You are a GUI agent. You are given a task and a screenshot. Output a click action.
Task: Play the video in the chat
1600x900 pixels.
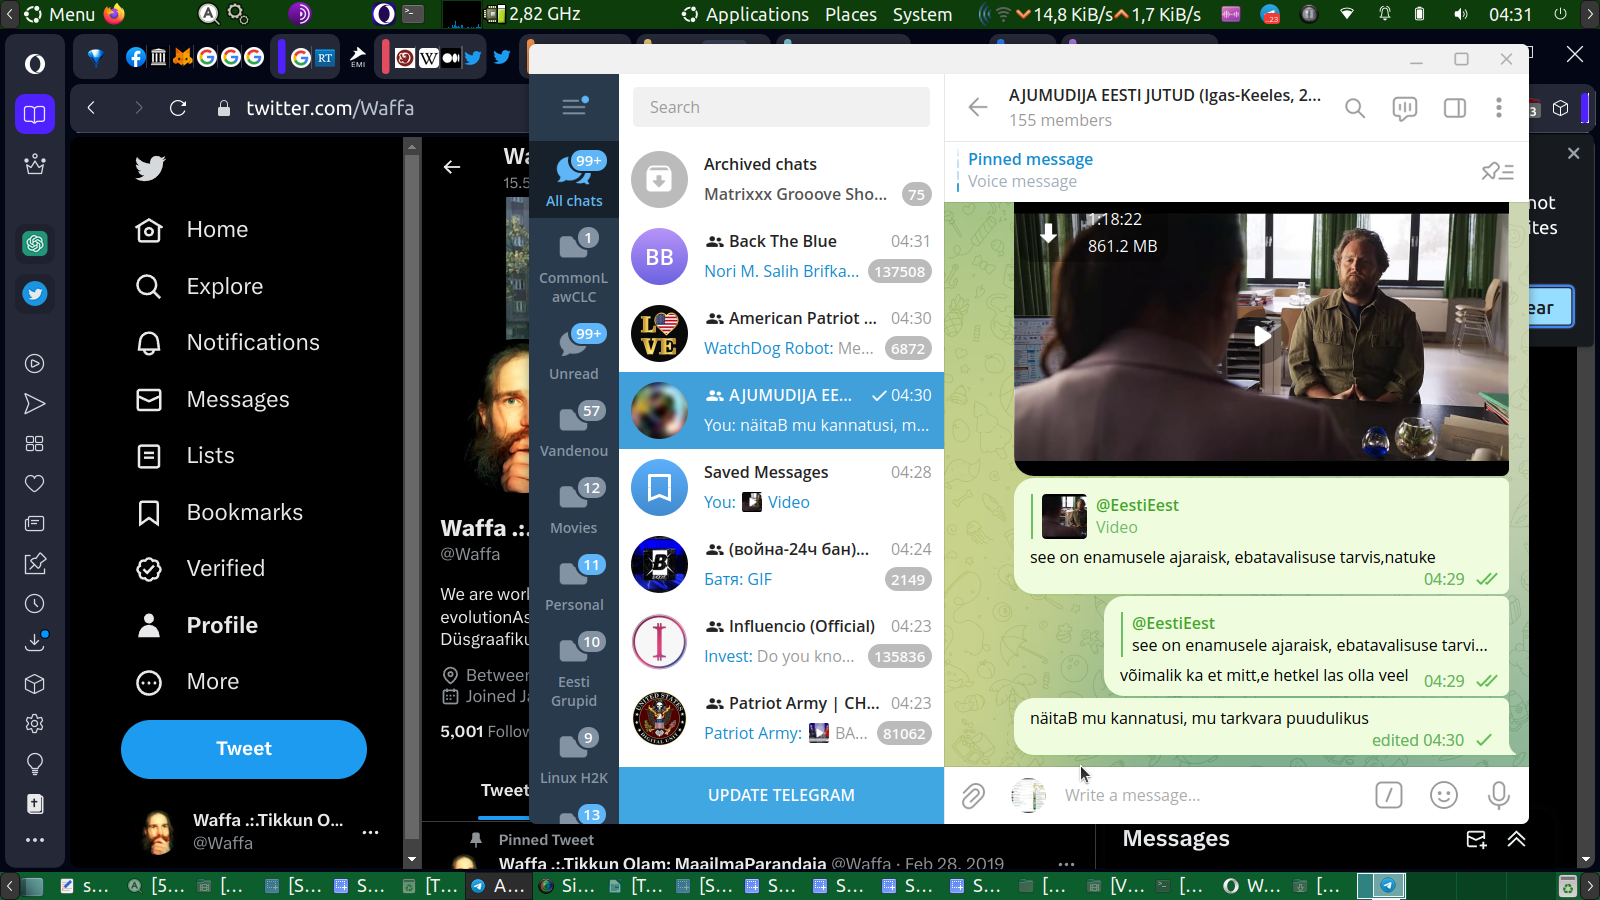click(1262, 337)
